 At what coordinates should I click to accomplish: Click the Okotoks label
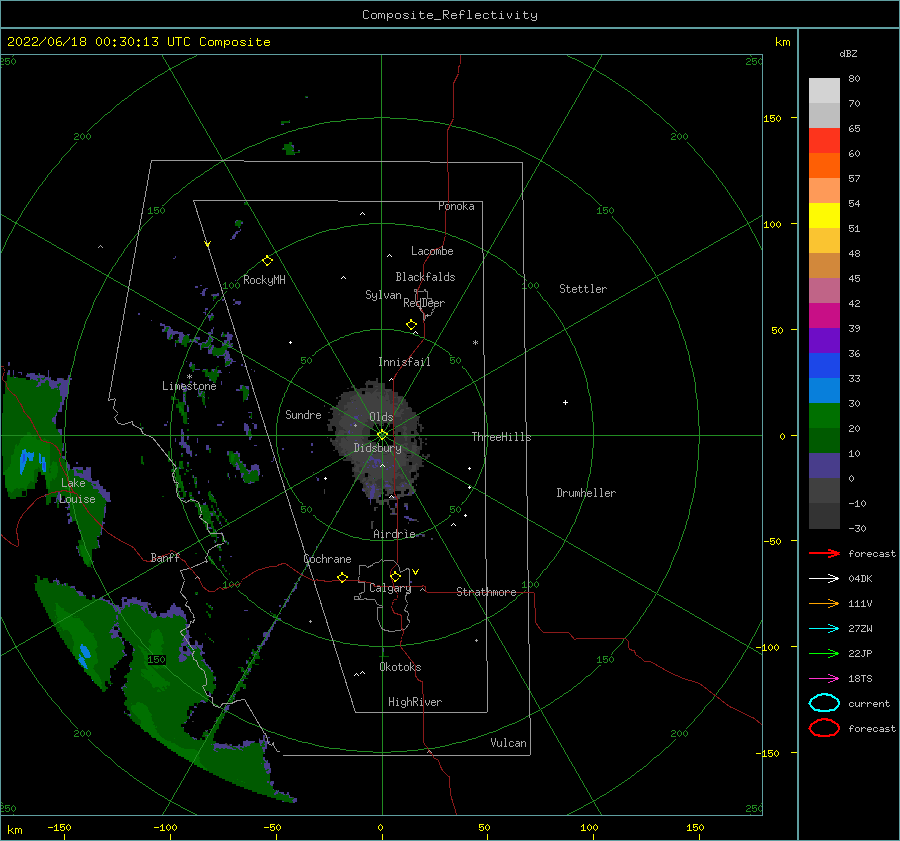coord(400,667)
